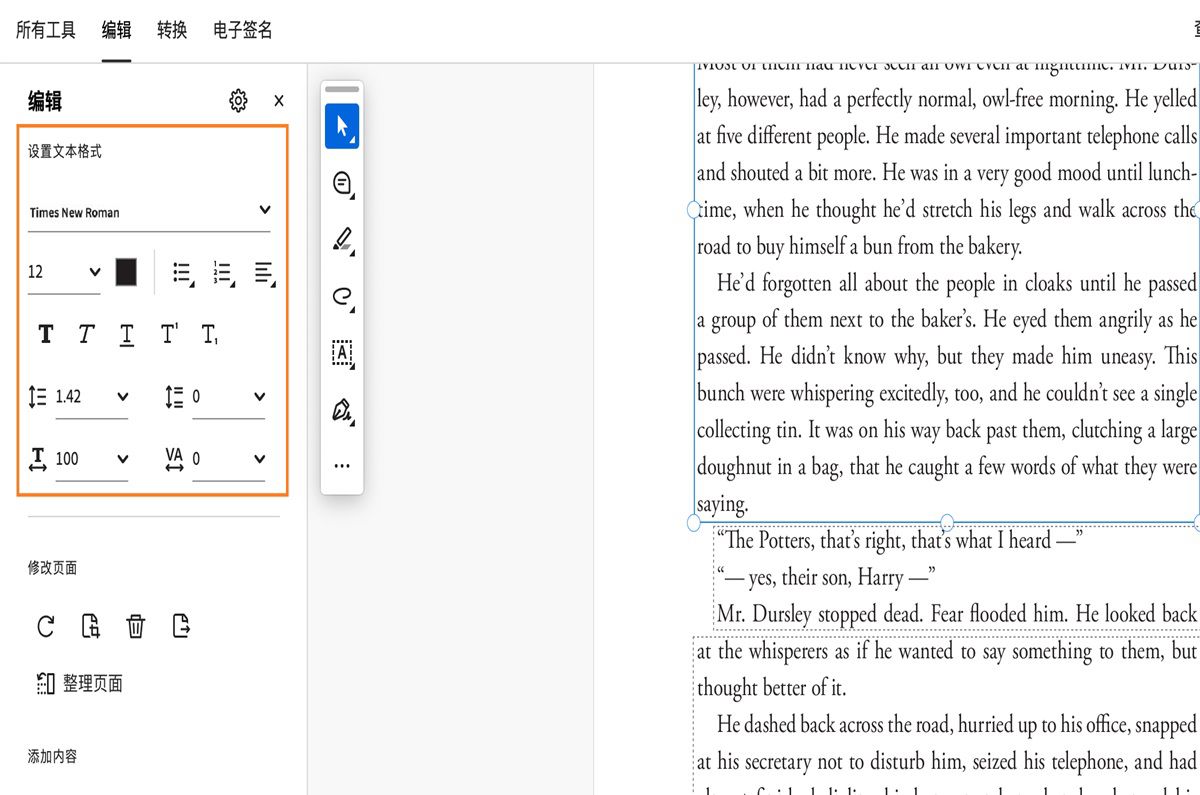The width and height of the screenshot is (1200, 795).
Task: Click the line "“— yes, their son, Harry —”"
Action: click(x=826, y=577)
